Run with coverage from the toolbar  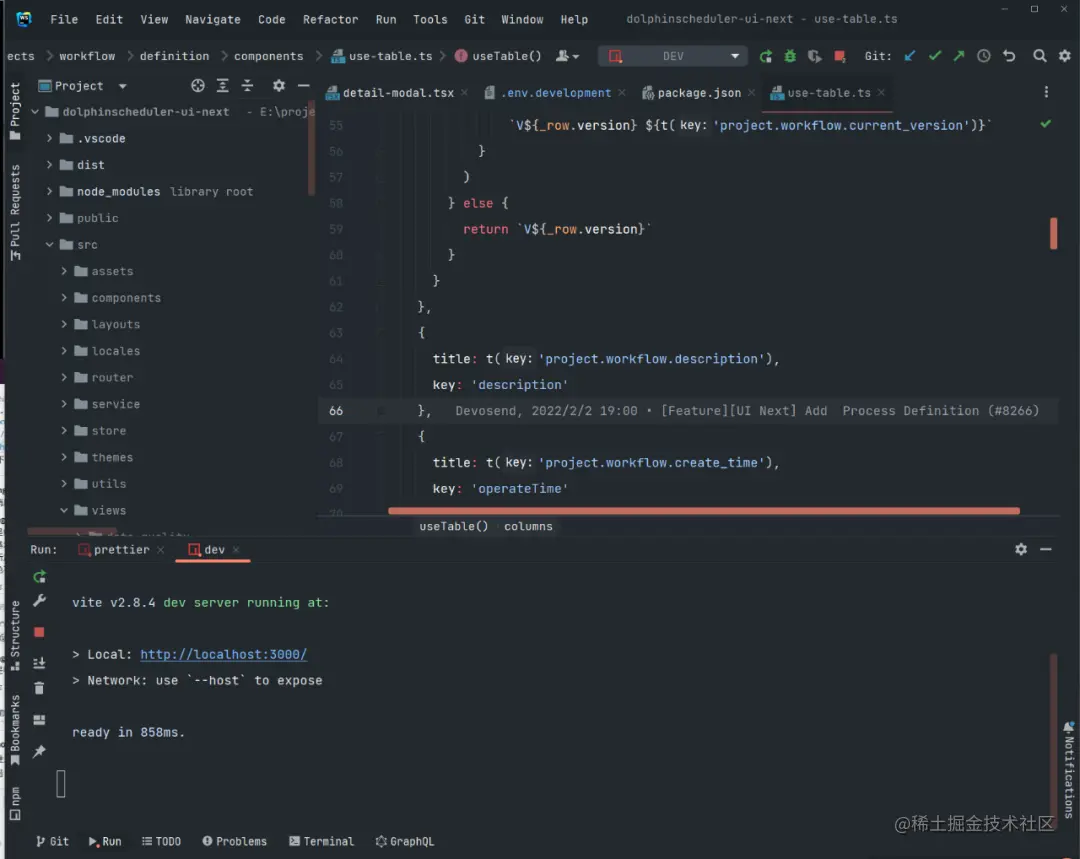pos(815,56)
